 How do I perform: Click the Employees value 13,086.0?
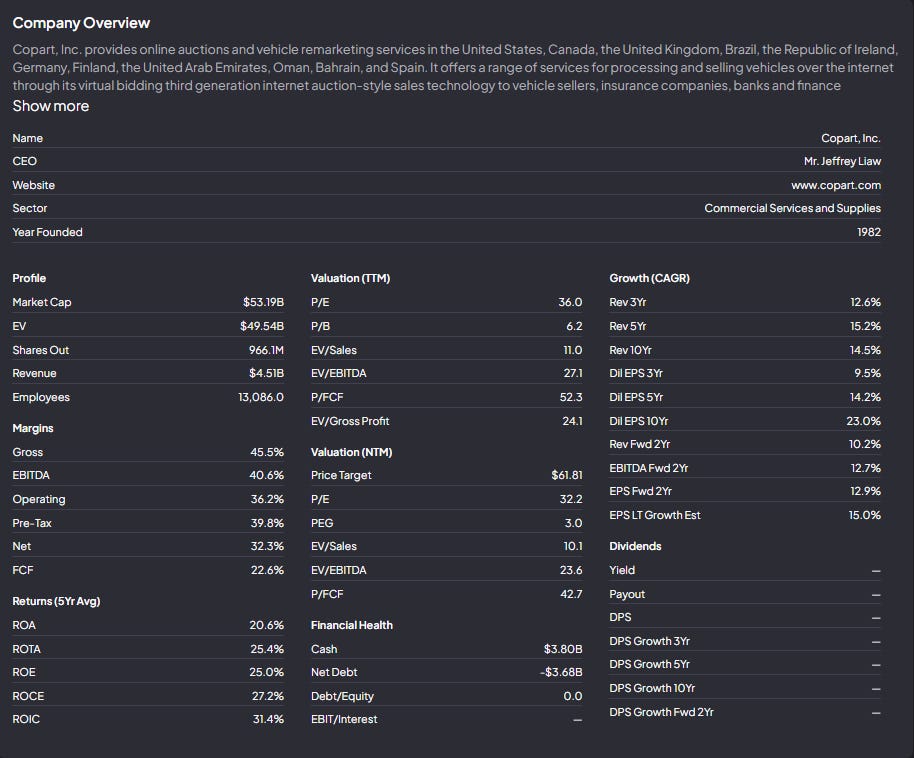(x=261, y=397)
